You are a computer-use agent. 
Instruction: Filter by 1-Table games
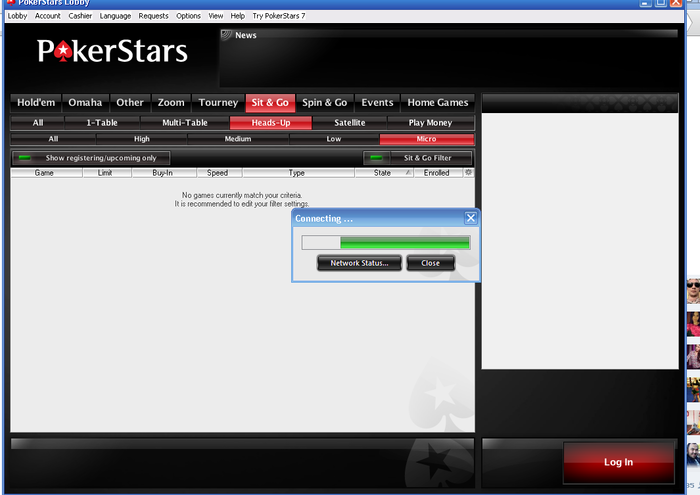pyautogui.click(x=102, y=123)
